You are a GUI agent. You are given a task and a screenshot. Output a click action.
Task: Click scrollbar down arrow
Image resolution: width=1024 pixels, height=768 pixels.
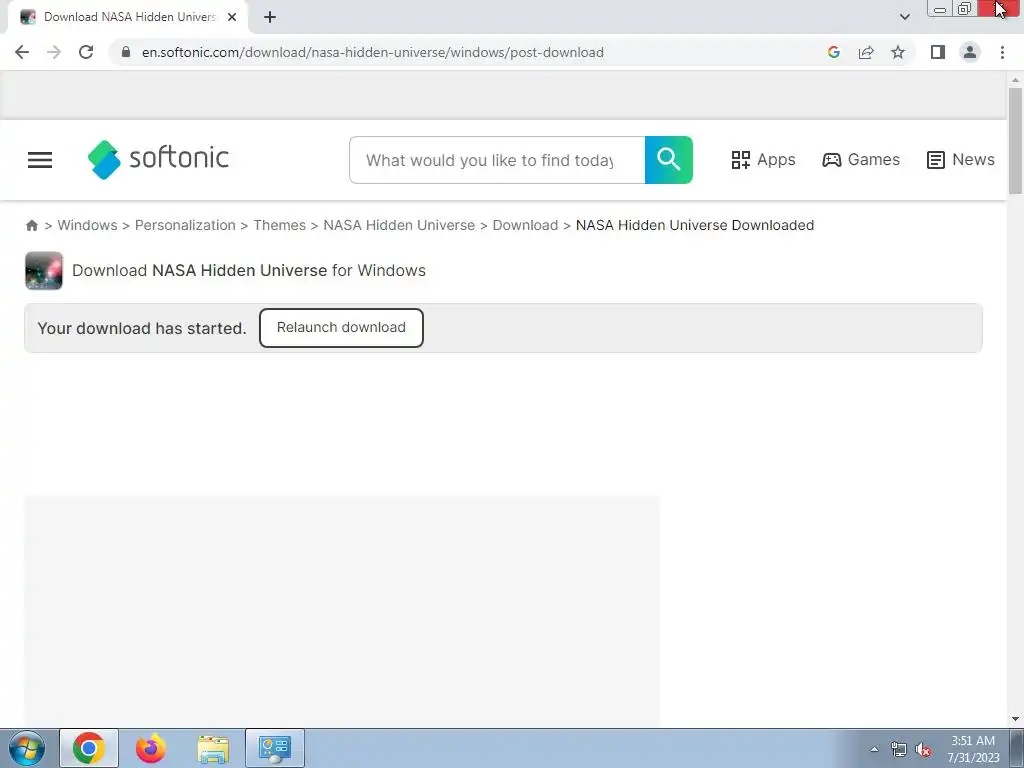1015,719
